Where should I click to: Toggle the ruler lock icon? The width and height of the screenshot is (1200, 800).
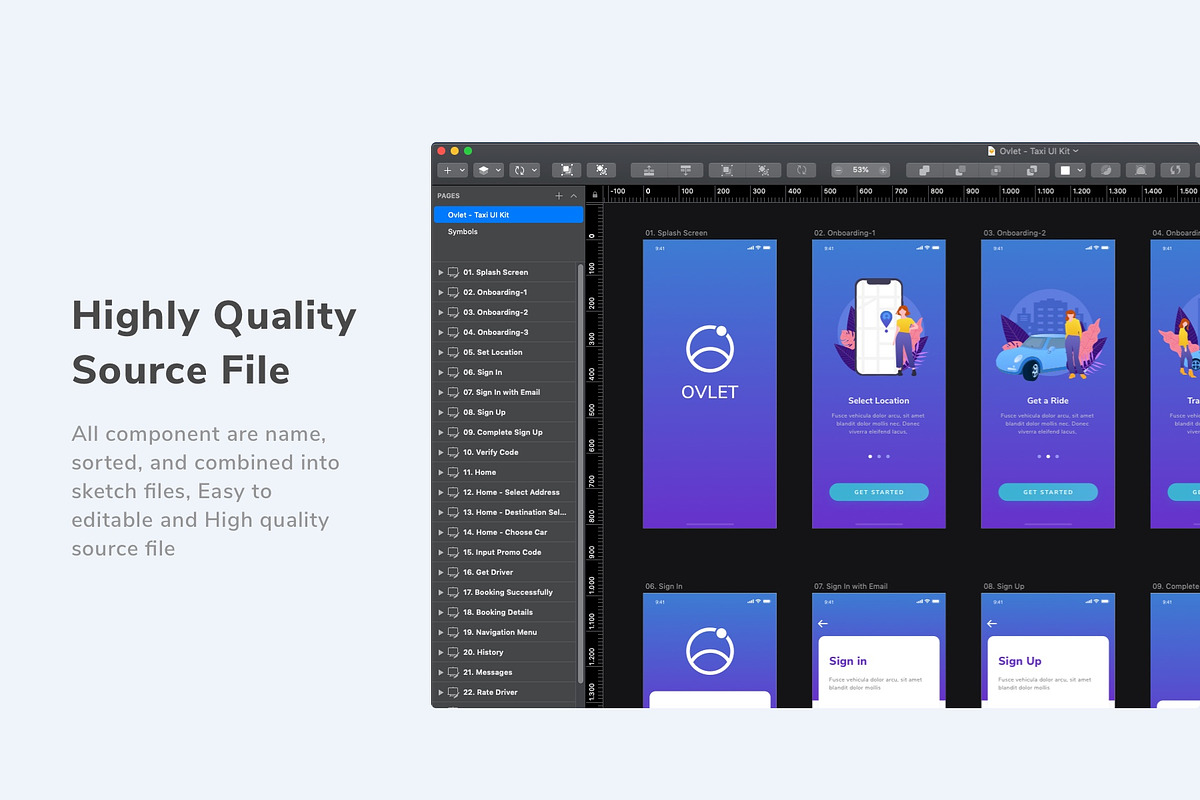[595, 195]
